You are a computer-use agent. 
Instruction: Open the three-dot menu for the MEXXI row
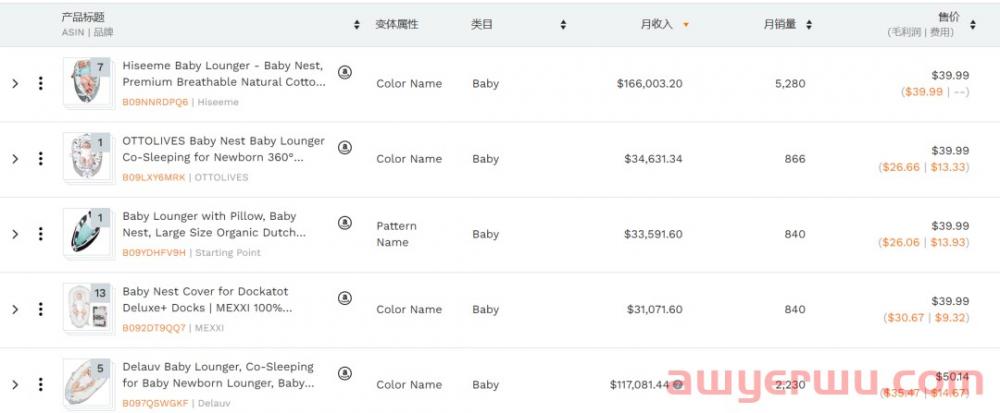click(x=40, y=309)
